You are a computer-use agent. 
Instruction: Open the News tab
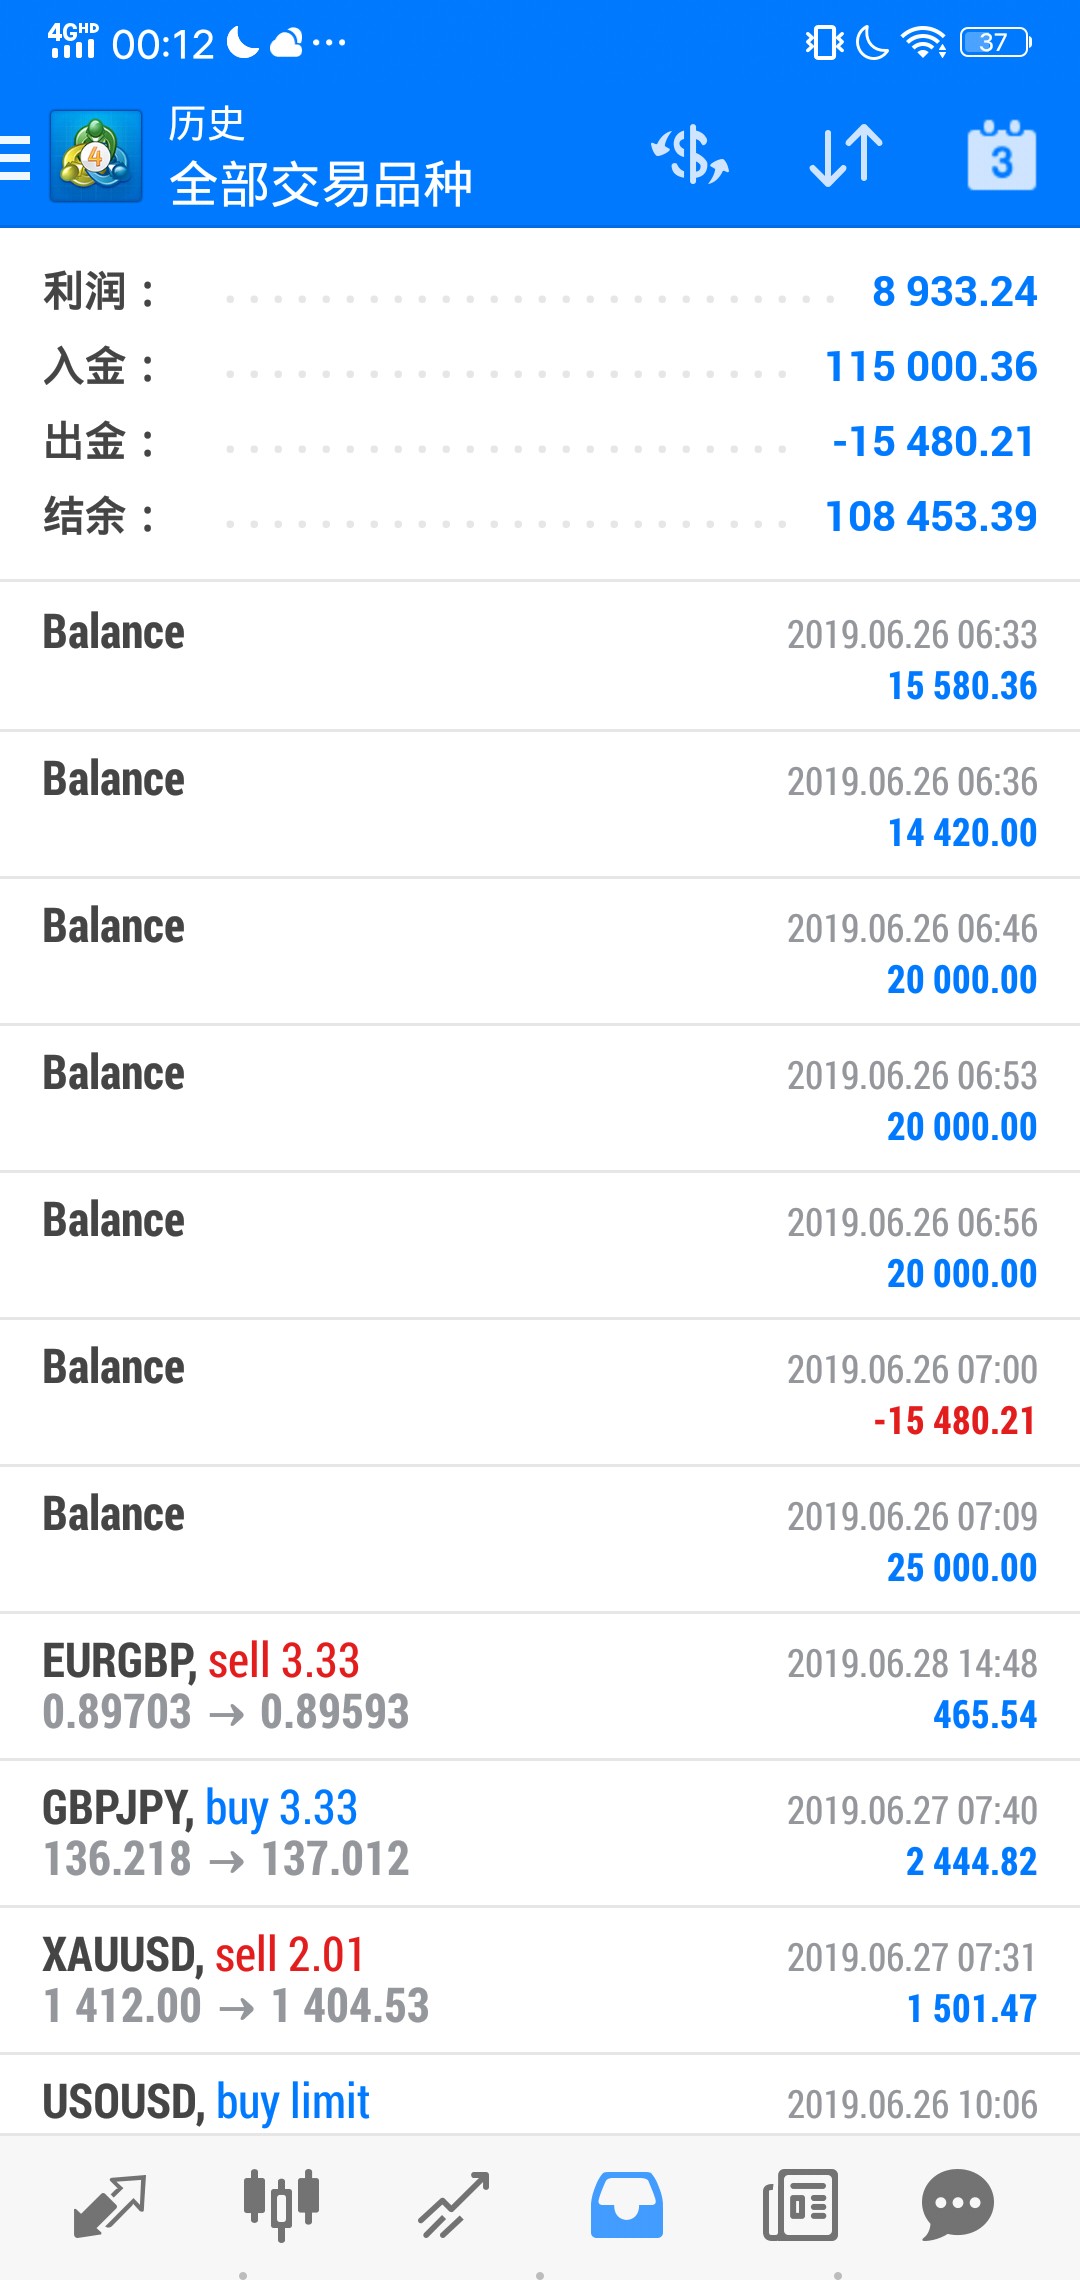[800, 2205]
